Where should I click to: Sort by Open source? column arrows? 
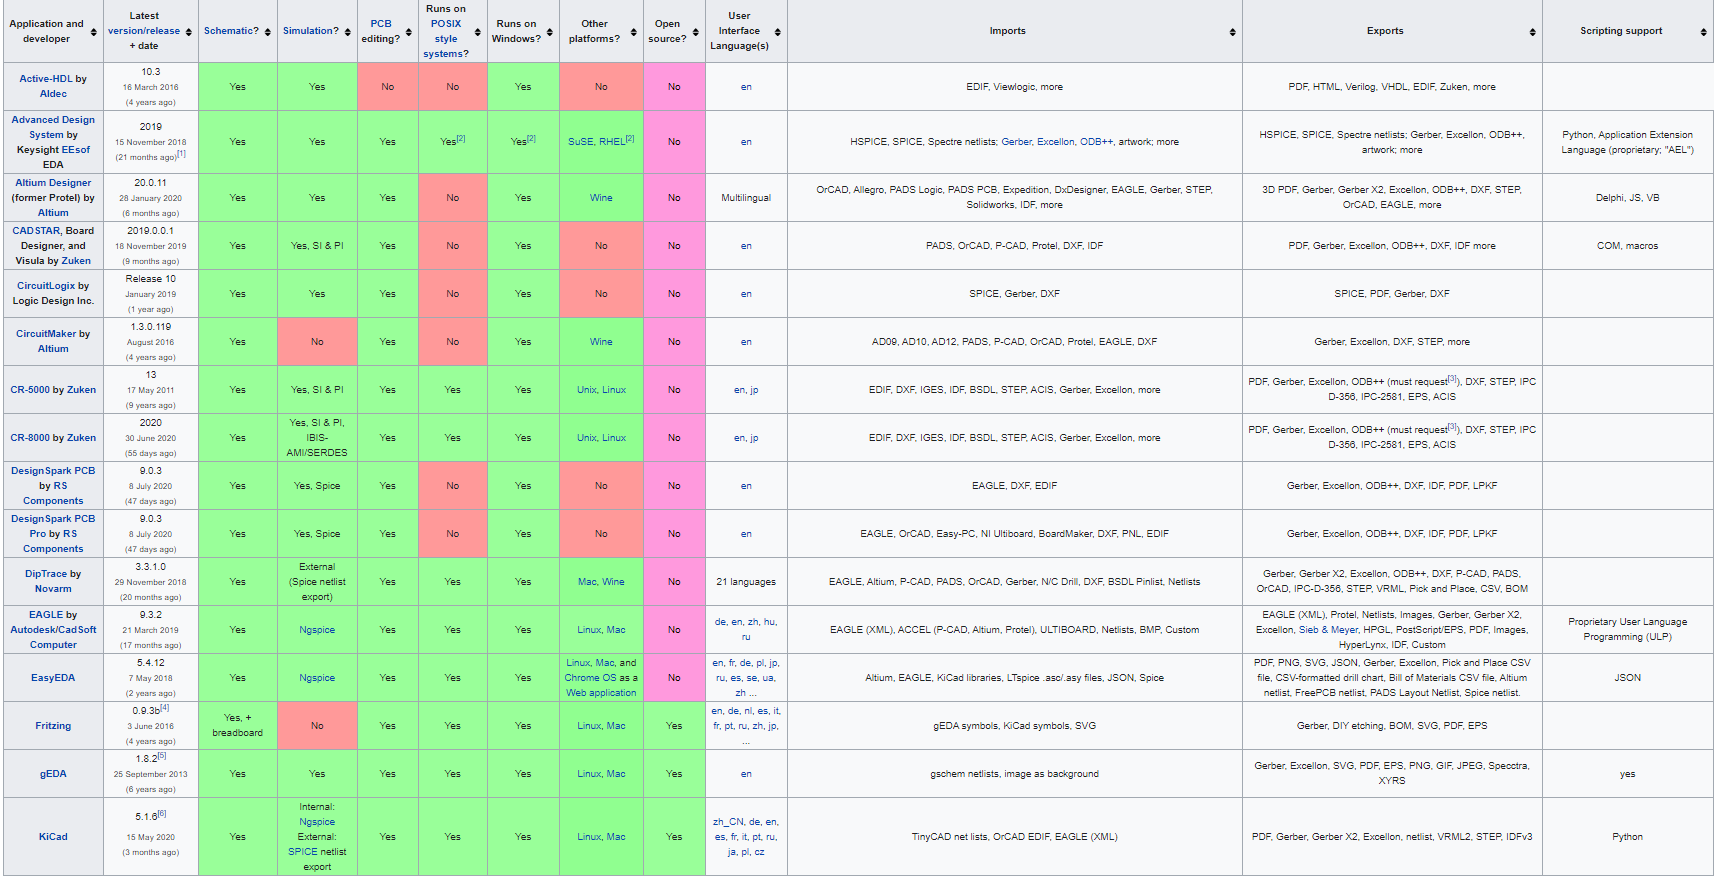tap(696, 32)
